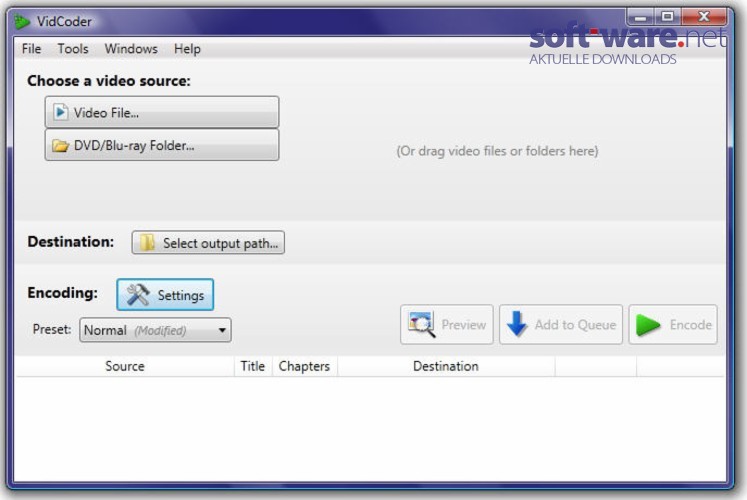Screen dimensions: 747x500
Task: Open the encoding Settings
Action: coord(165,295)
